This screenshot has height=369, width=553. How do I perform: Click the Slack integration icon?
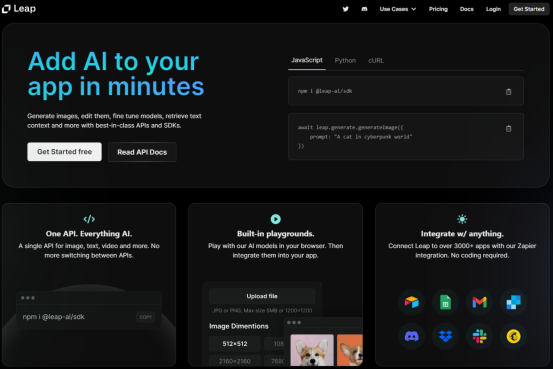(479, 336)
